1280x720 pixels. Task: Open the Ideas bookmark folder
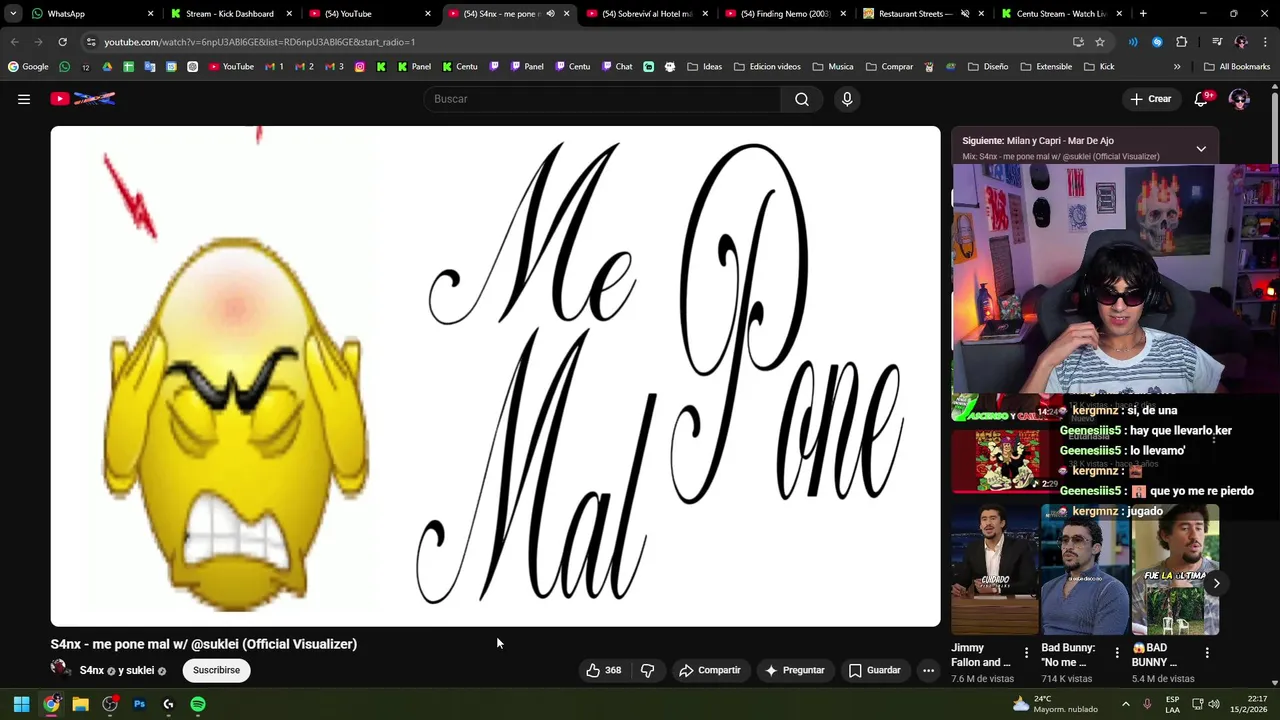(x=705, y=67)
